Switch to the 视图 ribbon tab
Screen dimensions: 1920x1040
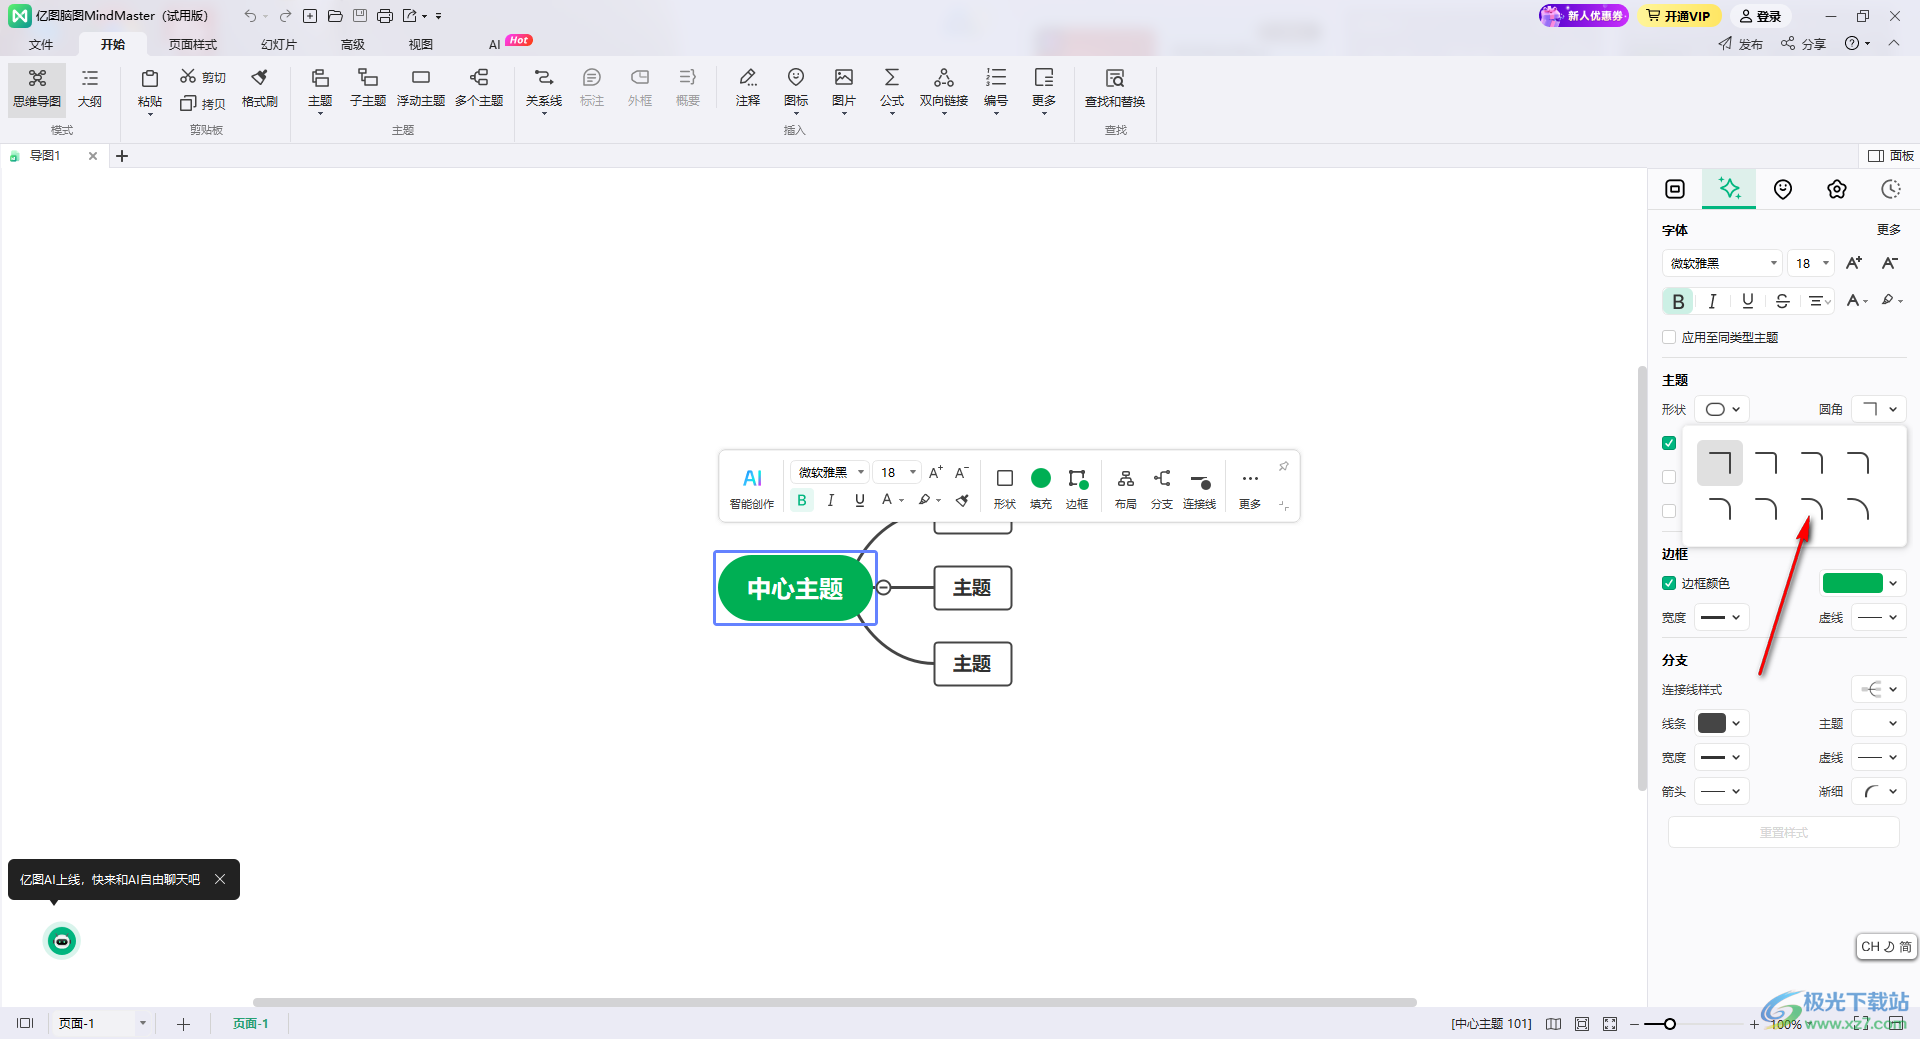421,44
